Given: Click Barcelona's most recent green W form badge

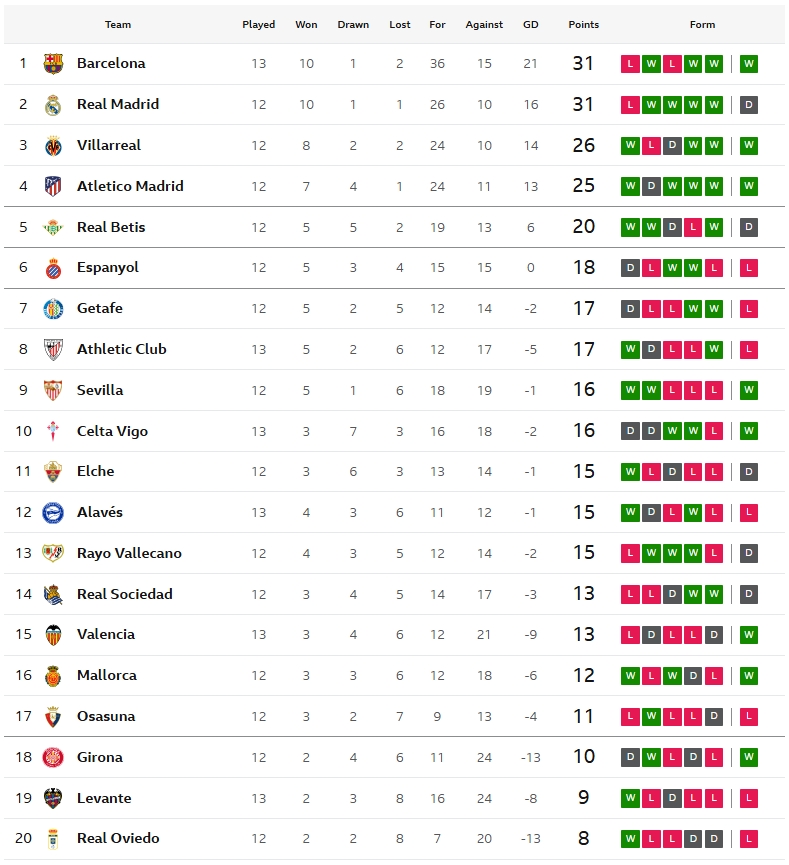Looking at the screenshot, I should point(749,64).
